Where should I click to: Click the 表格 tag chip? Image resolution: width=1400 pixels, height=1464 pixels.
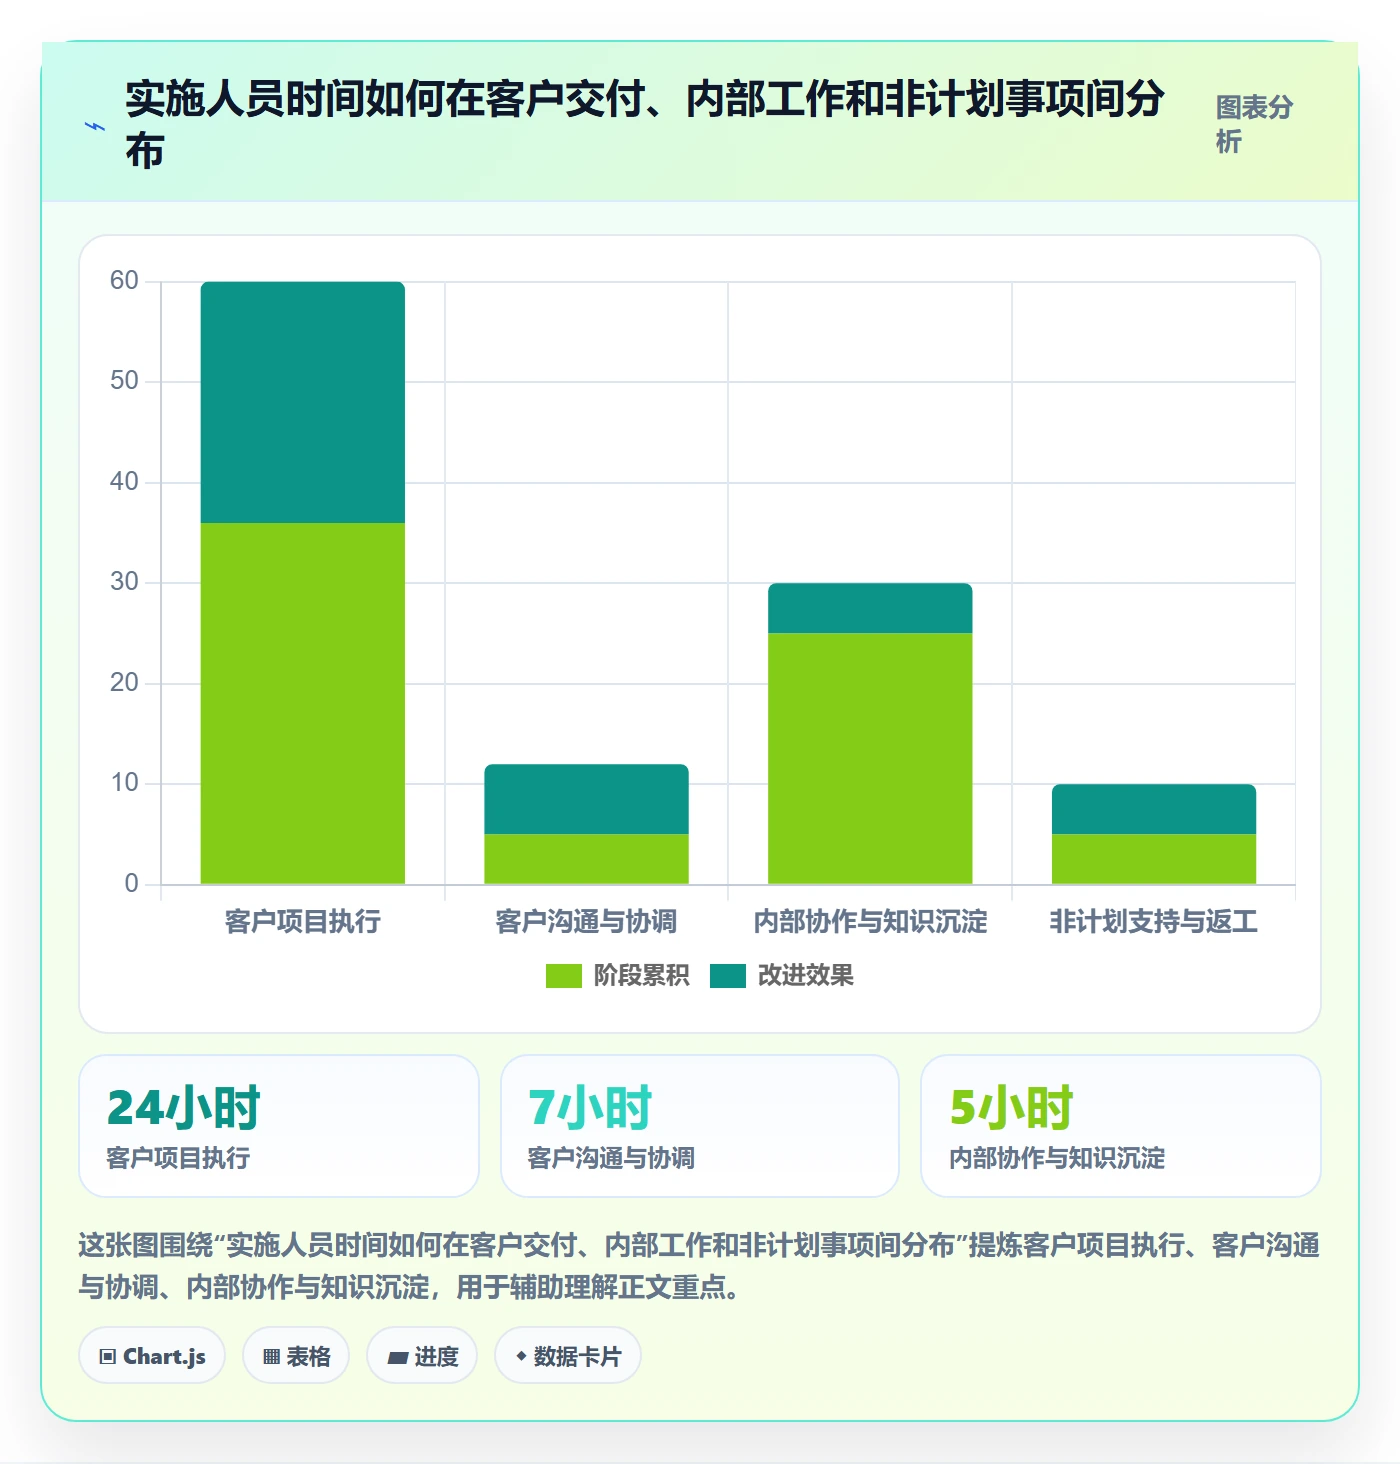point(296,1356)
